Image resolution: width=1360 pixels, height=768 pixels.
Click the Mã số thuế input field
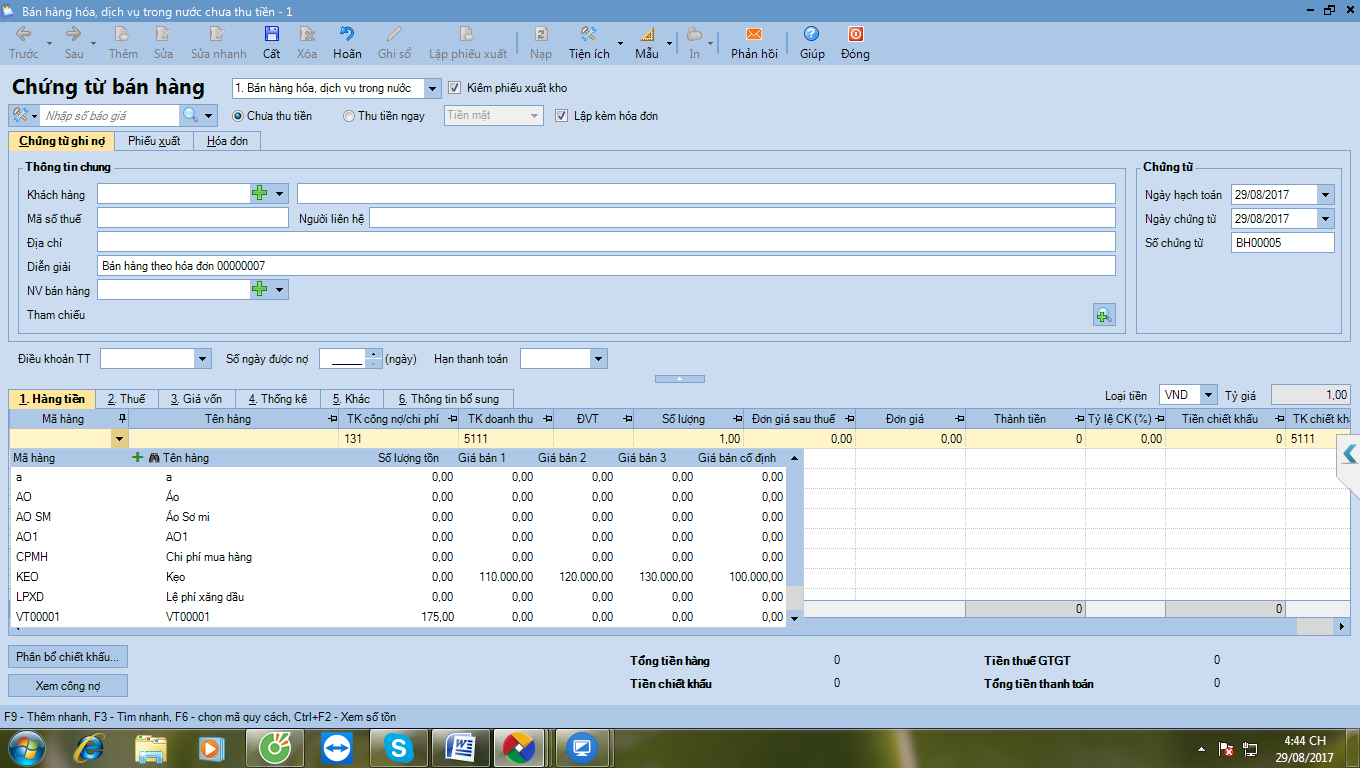[x=193, y=218]
